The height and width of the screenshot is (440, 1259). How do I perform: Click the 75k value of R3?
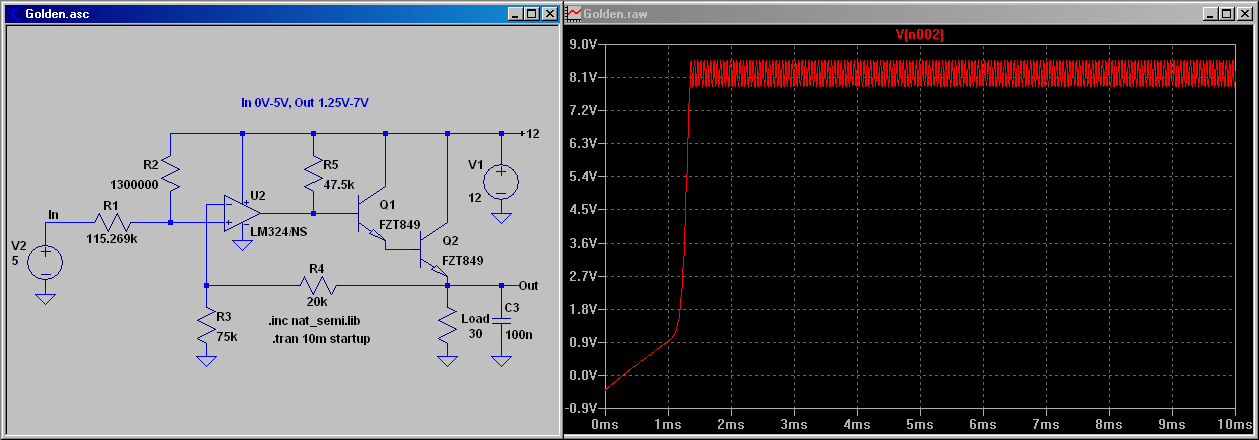227,337
